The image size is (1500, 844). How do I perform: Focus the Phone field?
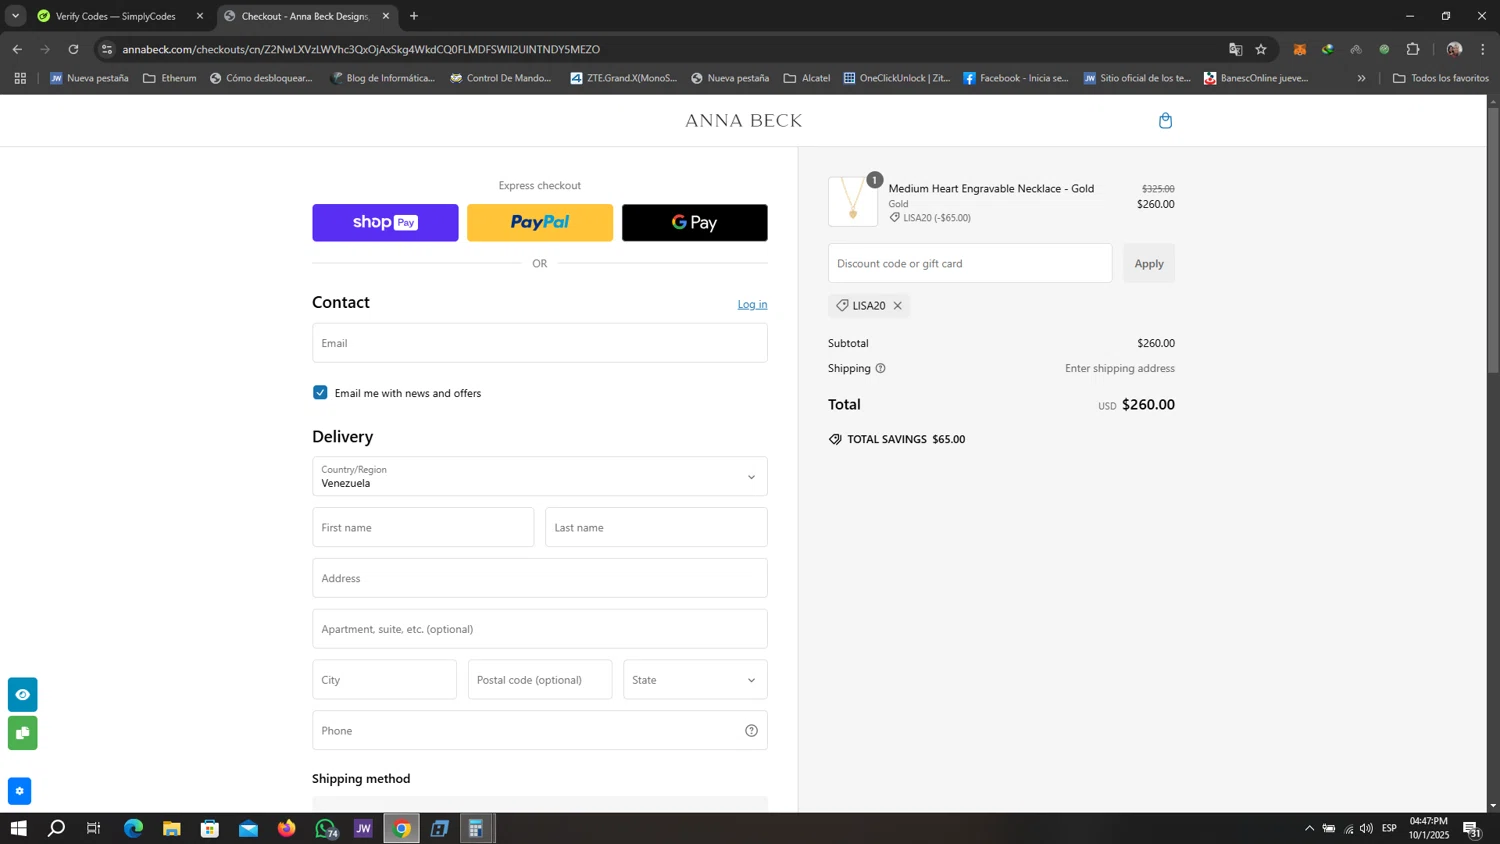[x=540, y=731]
